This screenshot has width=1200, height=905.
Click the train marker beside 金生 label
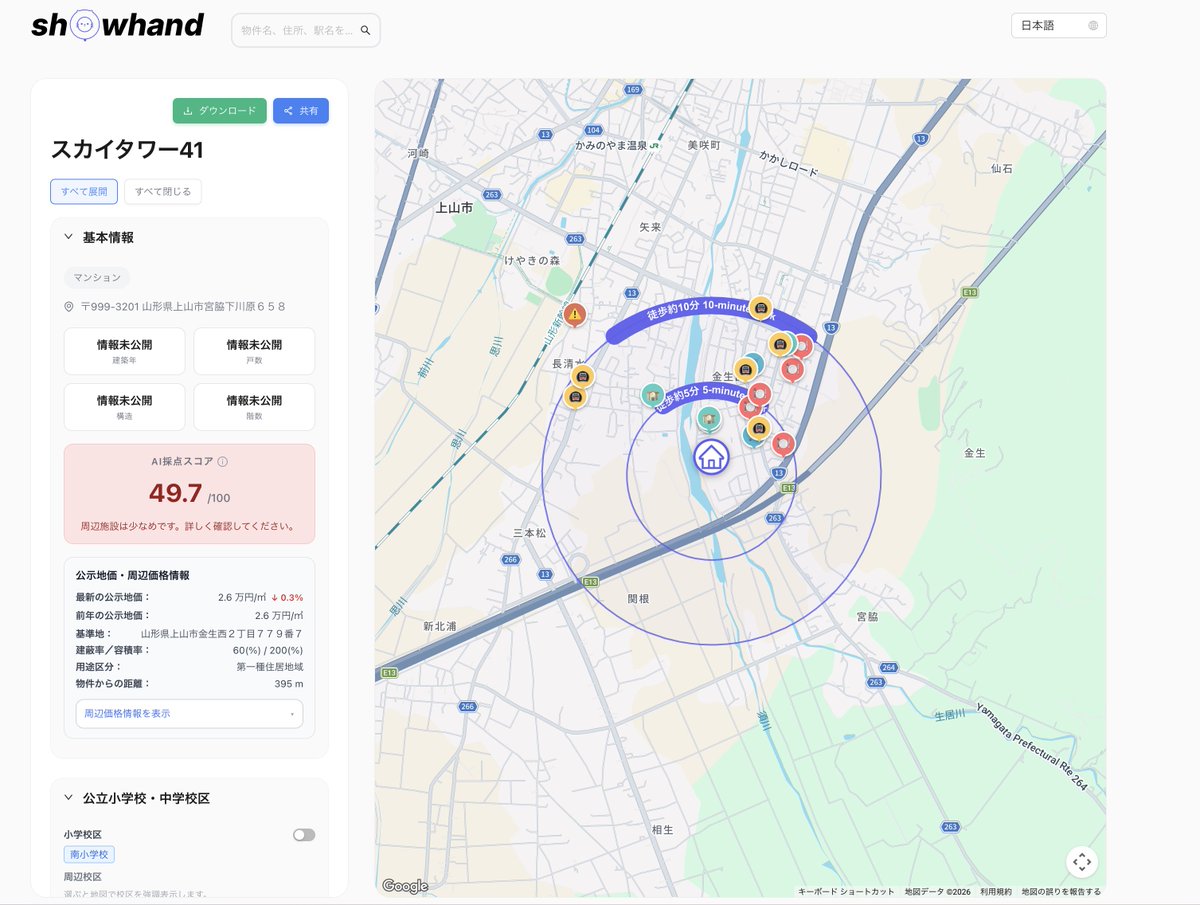pyautogui.click(x=745, y=370)
